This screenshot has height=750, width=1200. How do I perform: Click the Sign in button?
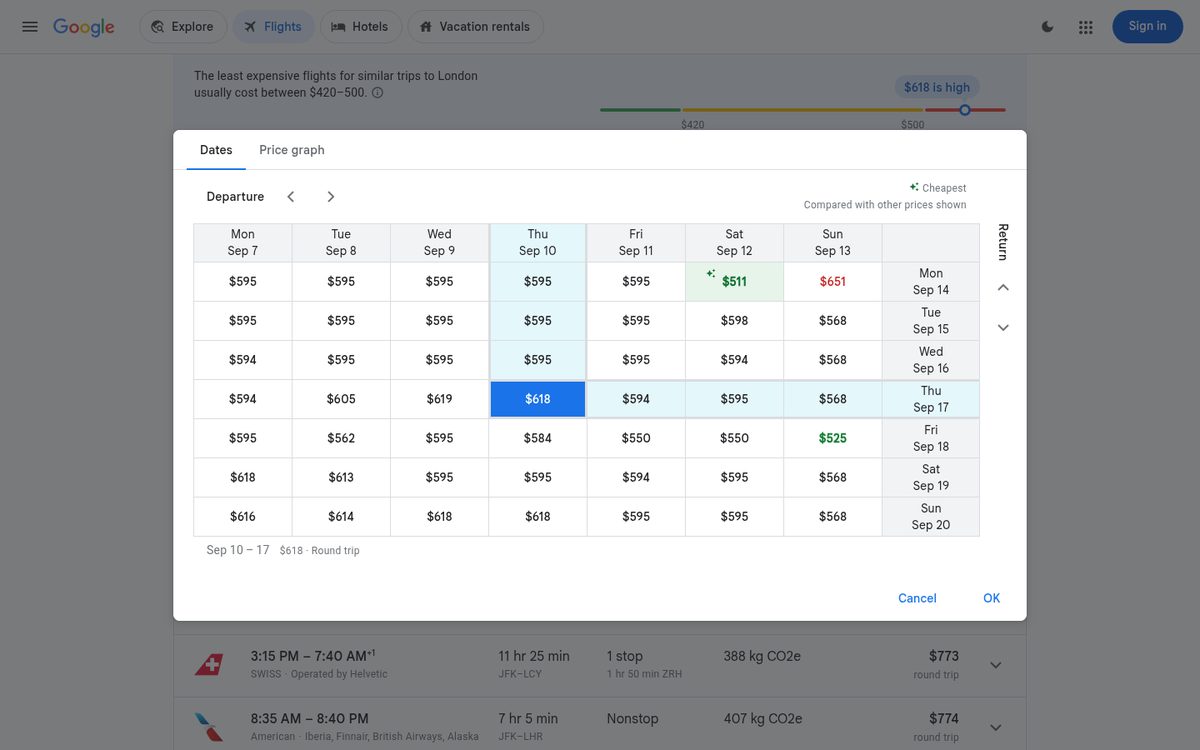[1147, 27]
